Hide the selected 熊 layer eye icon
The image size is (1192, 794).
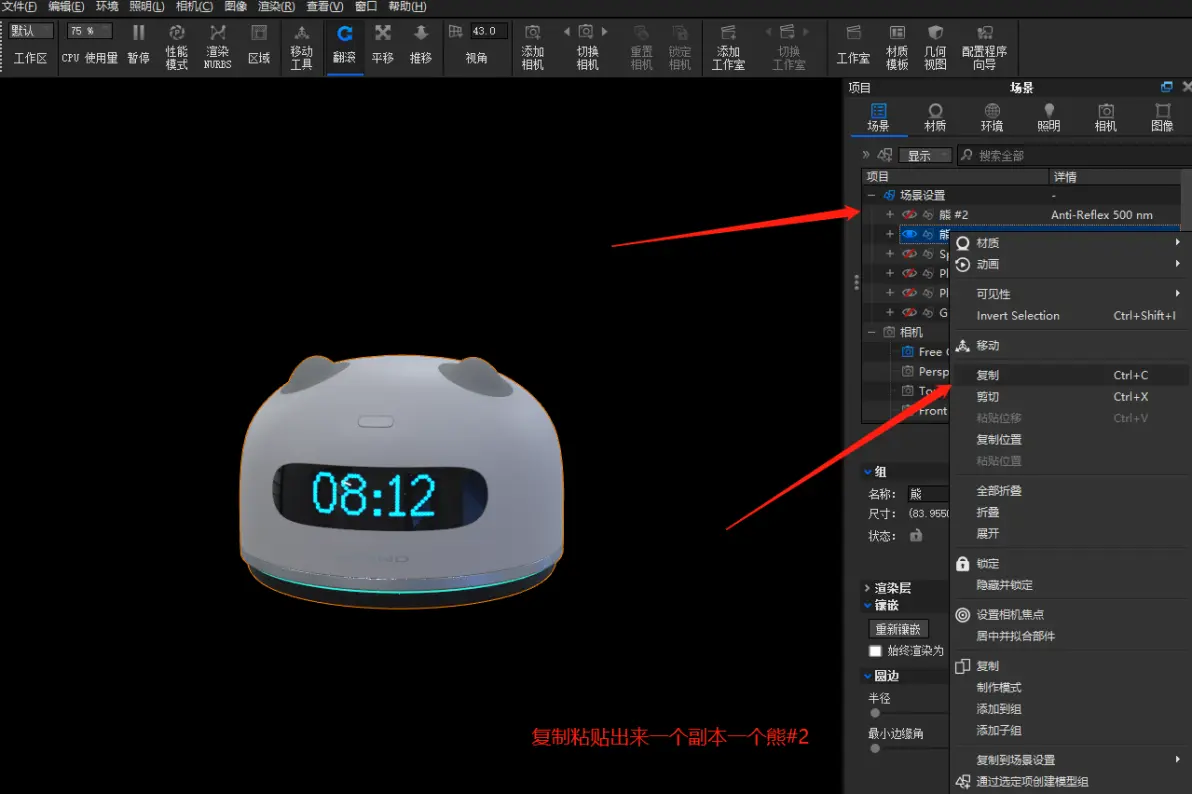909,234
